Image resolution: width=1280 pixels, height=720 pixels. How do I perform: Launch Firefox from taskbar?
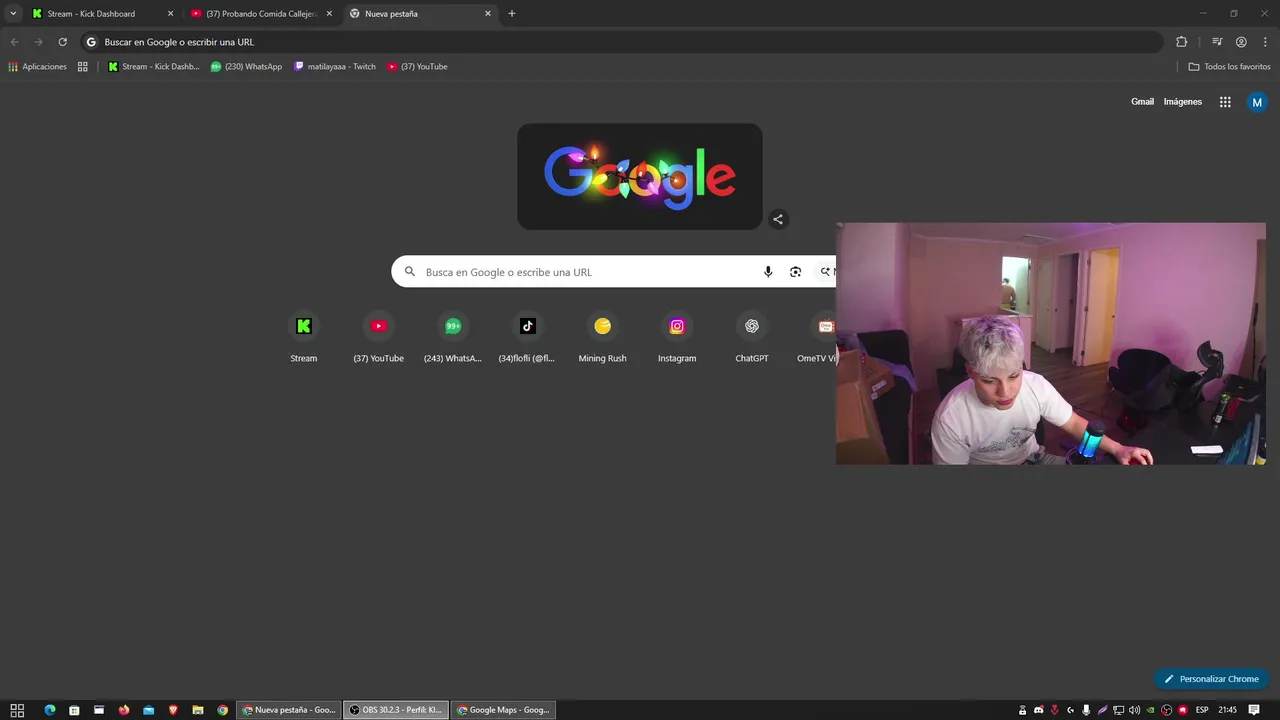tap(124, 710)
